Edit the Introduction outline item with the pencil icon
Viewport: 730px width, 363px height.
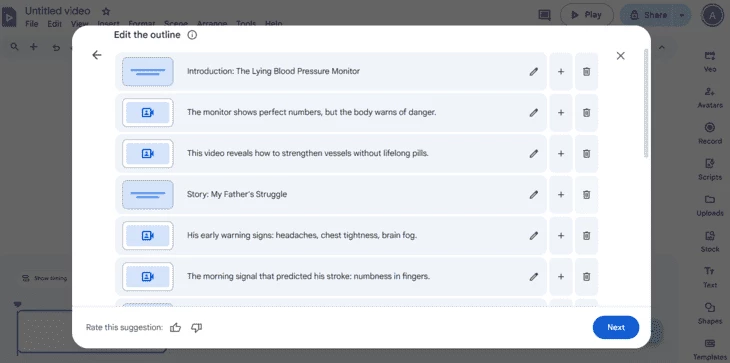[534, 72]
